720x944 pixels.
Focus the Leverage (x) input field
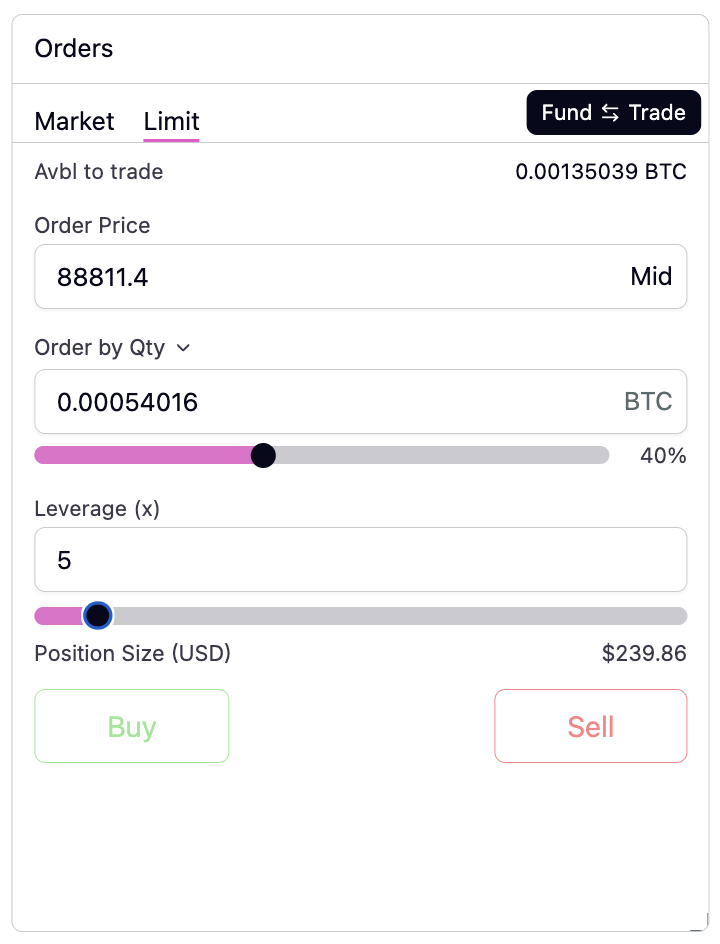coord(360,560)
